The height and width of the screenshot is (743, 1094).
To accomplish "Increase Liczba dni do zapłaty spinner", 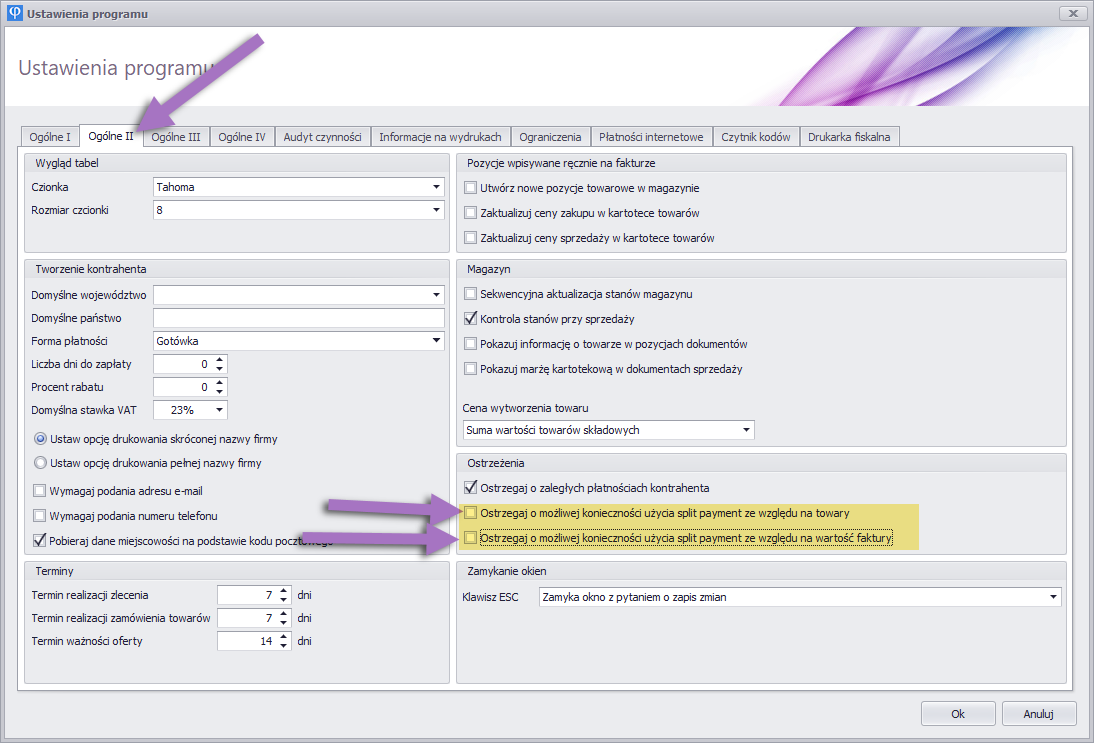I will pyautogui.click(x=220, y=360).
